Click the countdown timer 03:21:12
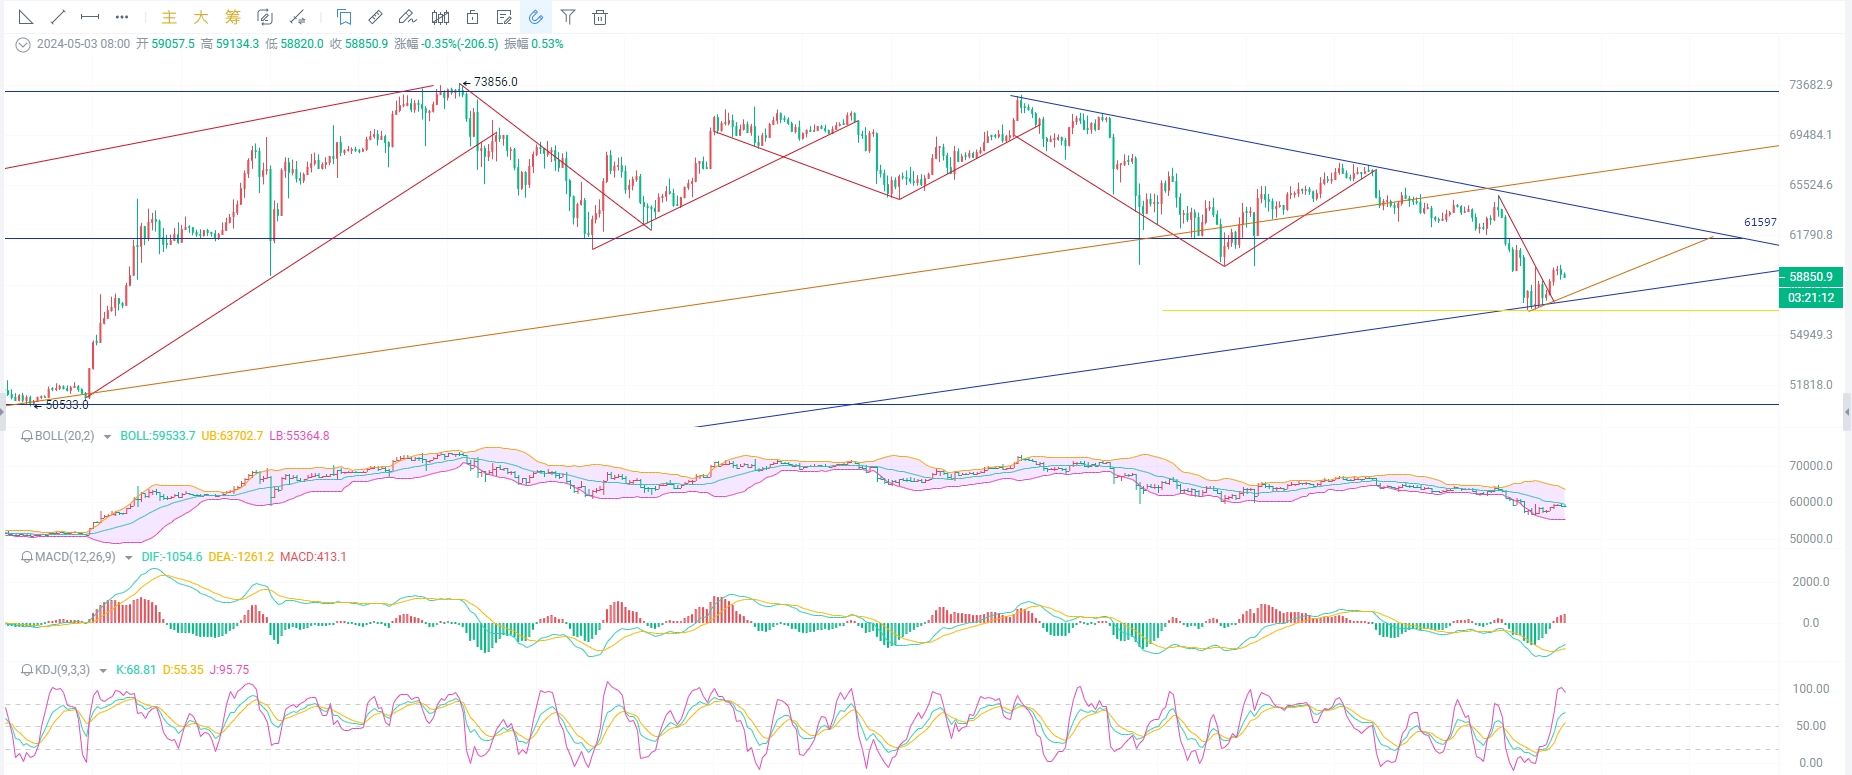Viewport: 1852px width, 775px height. point(1811,298)
